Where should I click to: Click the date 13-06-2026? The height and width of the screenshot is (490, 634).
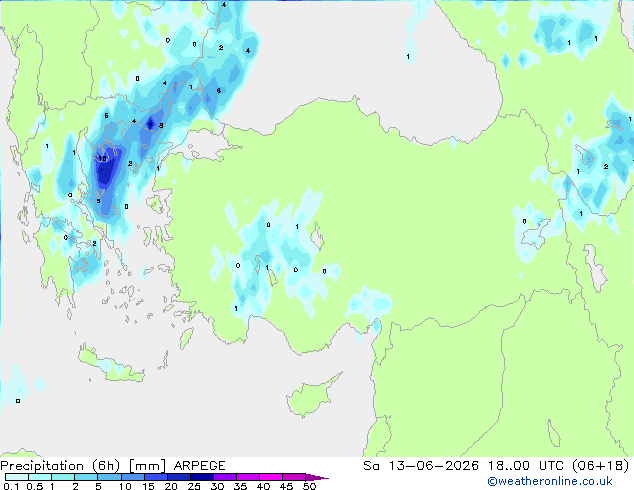(433, 465)
